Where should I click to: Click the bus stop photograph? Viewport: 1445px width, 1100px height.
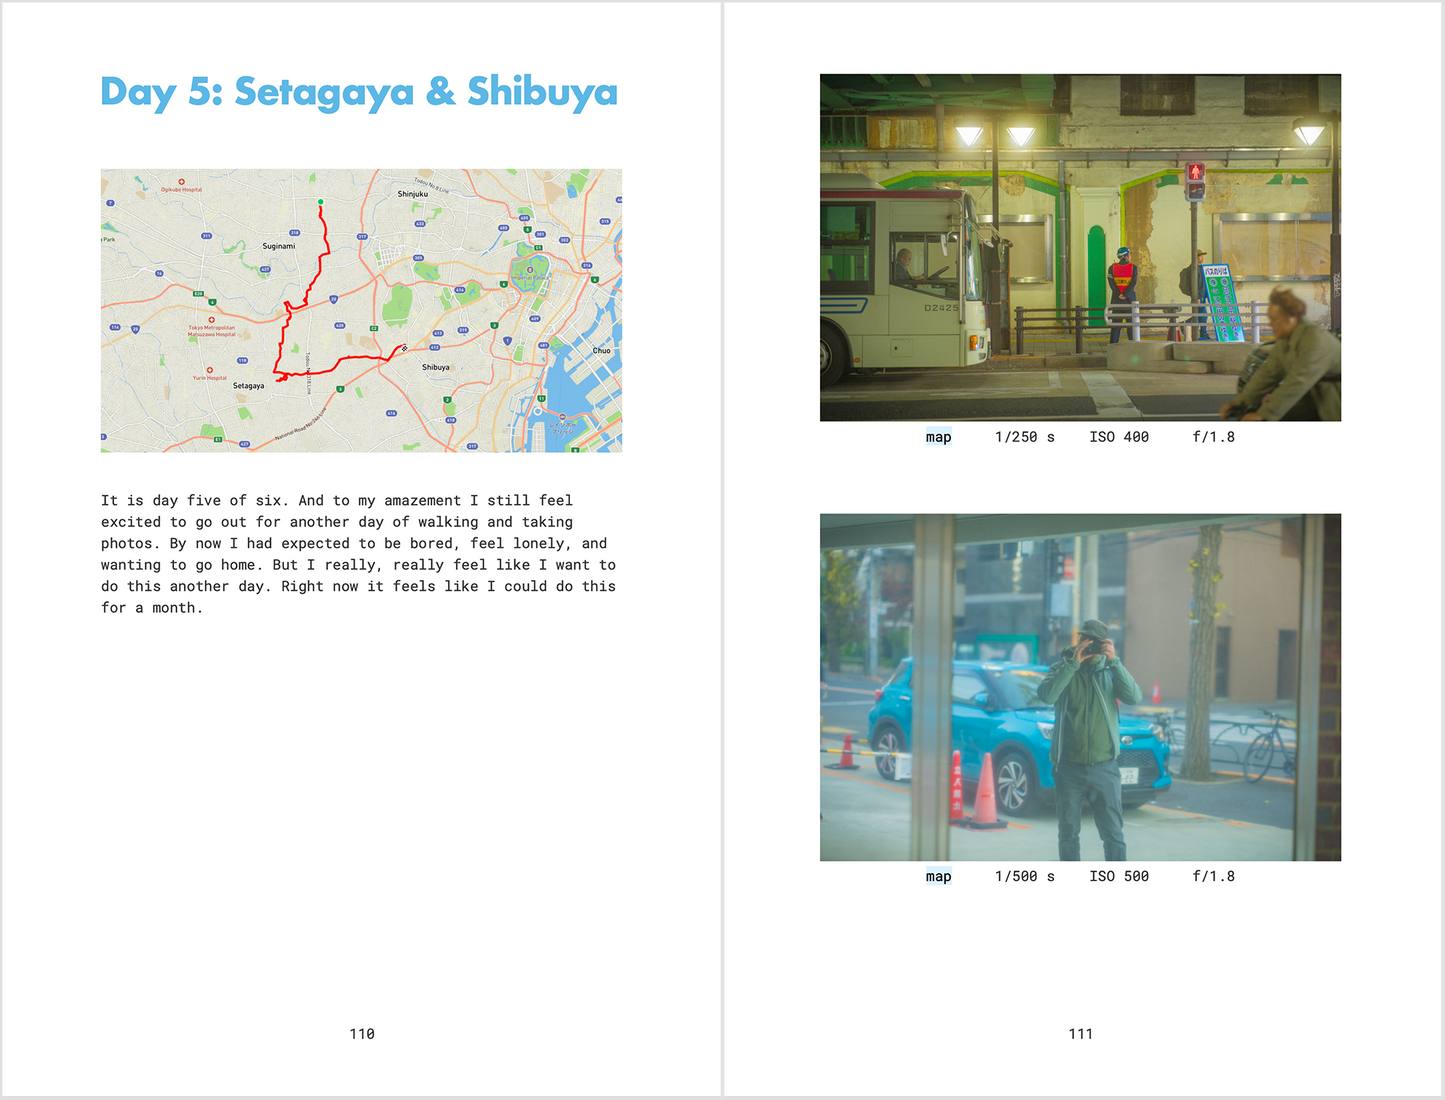1080,247
